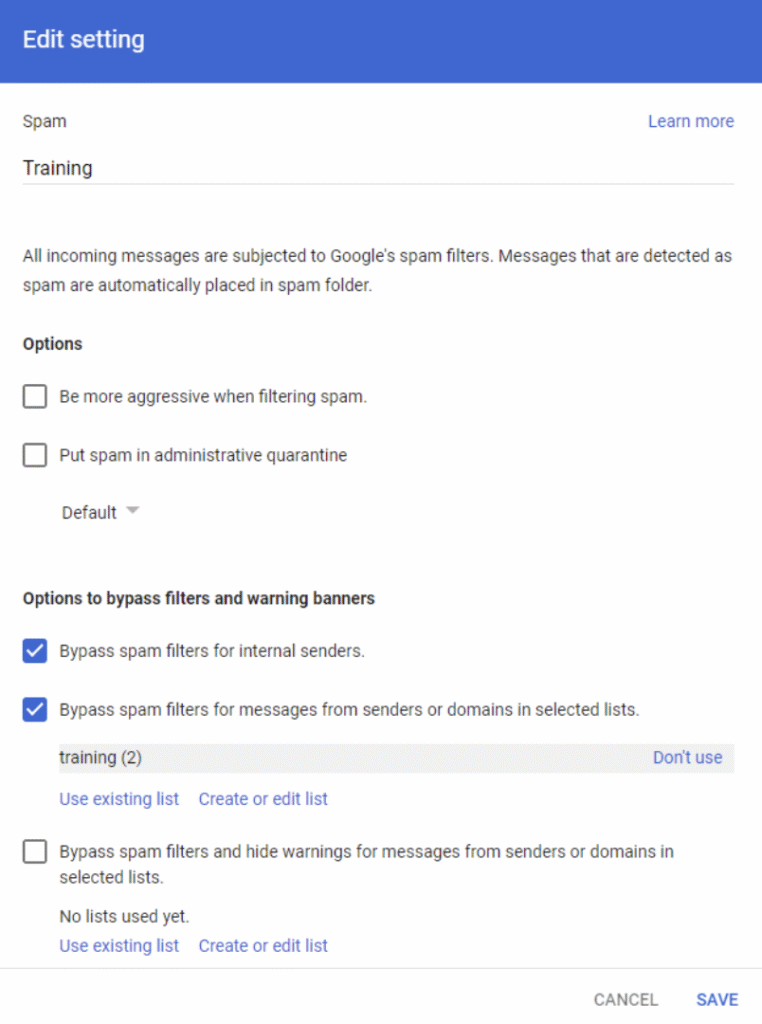This screenshot has height=1024, width=762.
Task: Enable bypass filters and hide warnings checkbox
Action: pyautogui.click(x=35, y=852)
